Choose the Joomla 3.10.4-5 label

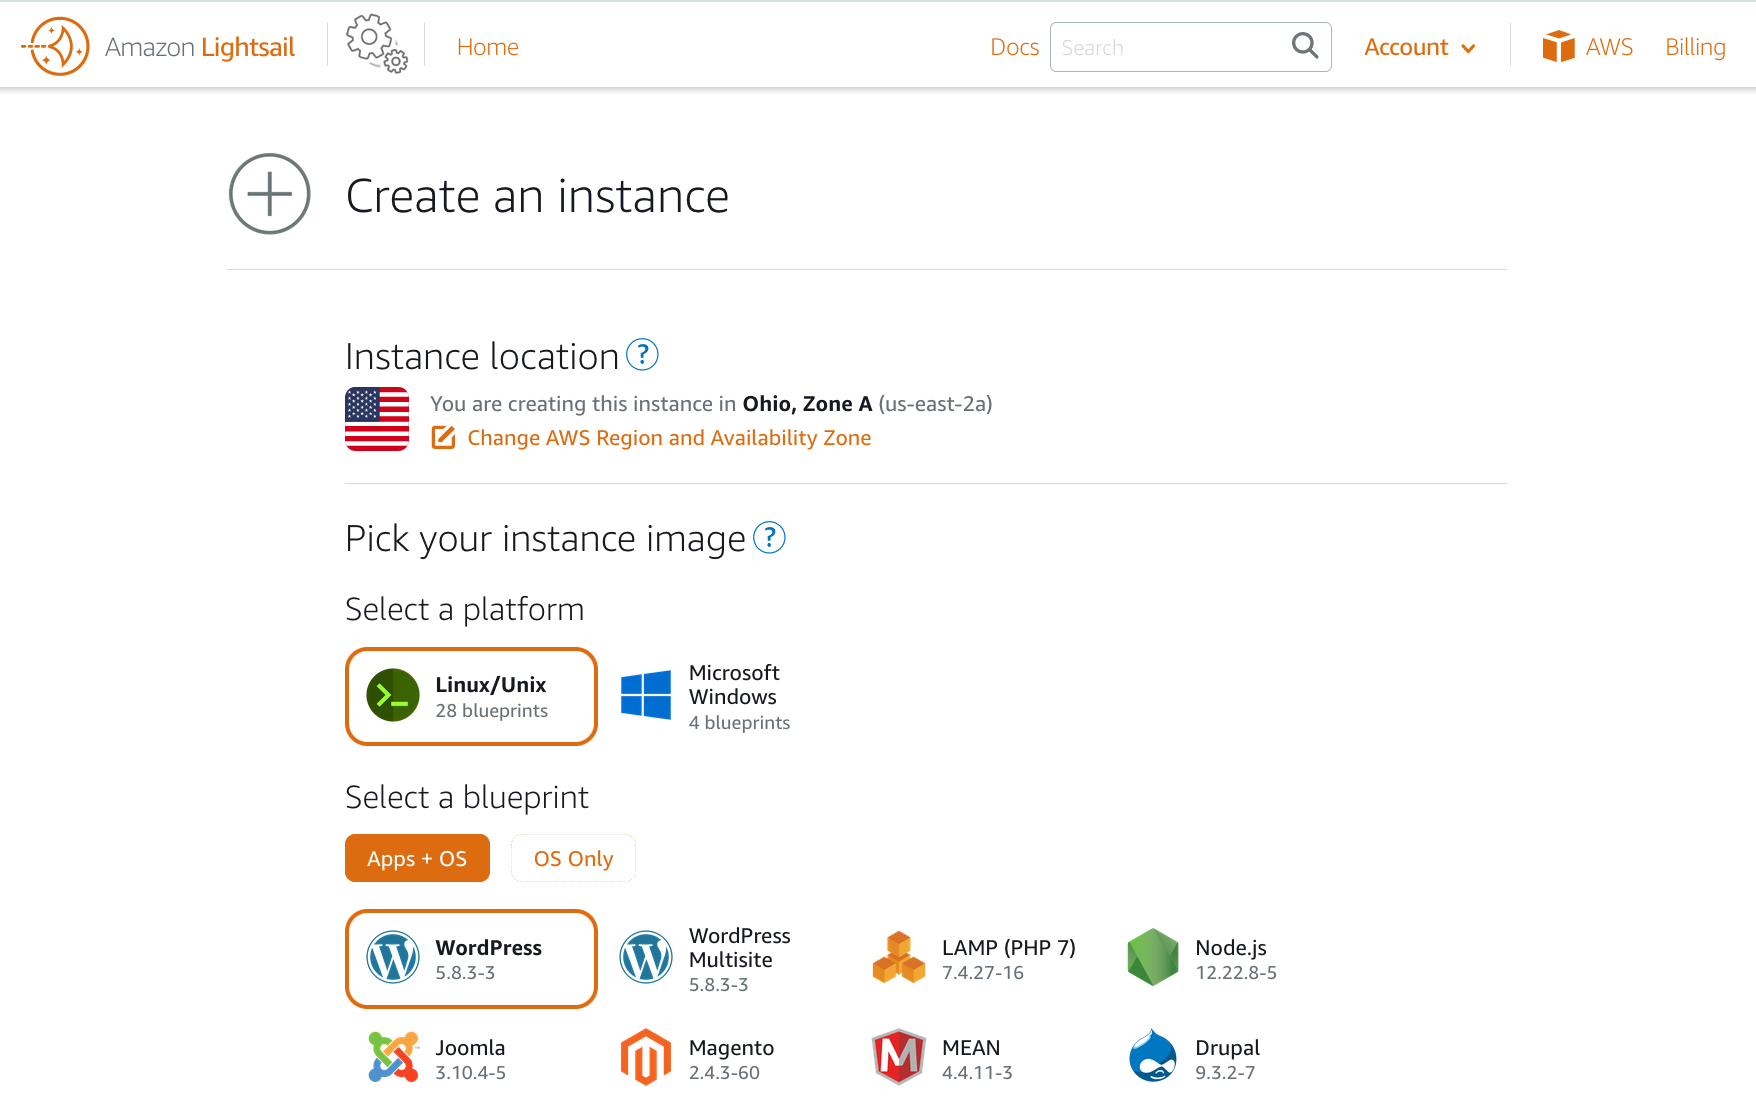tap(470, 1059)
